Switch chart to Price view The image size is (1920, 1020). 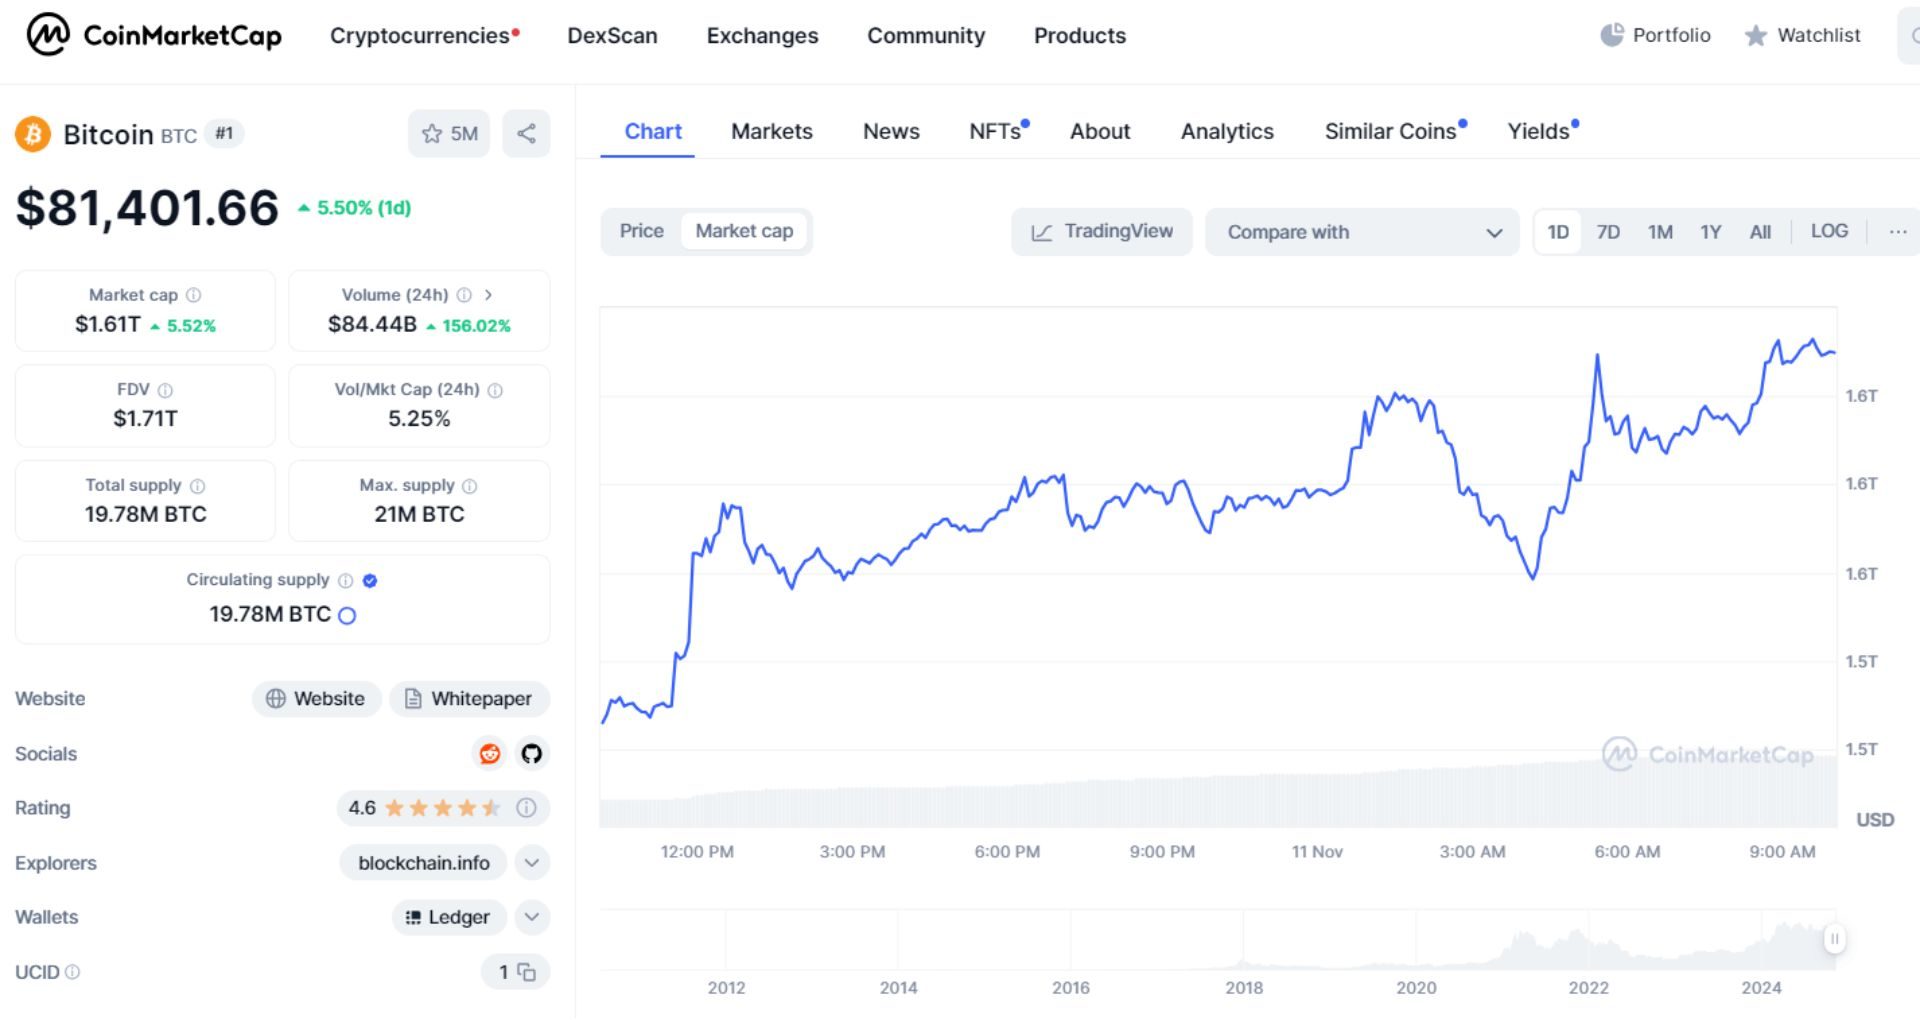click(641, 231)
